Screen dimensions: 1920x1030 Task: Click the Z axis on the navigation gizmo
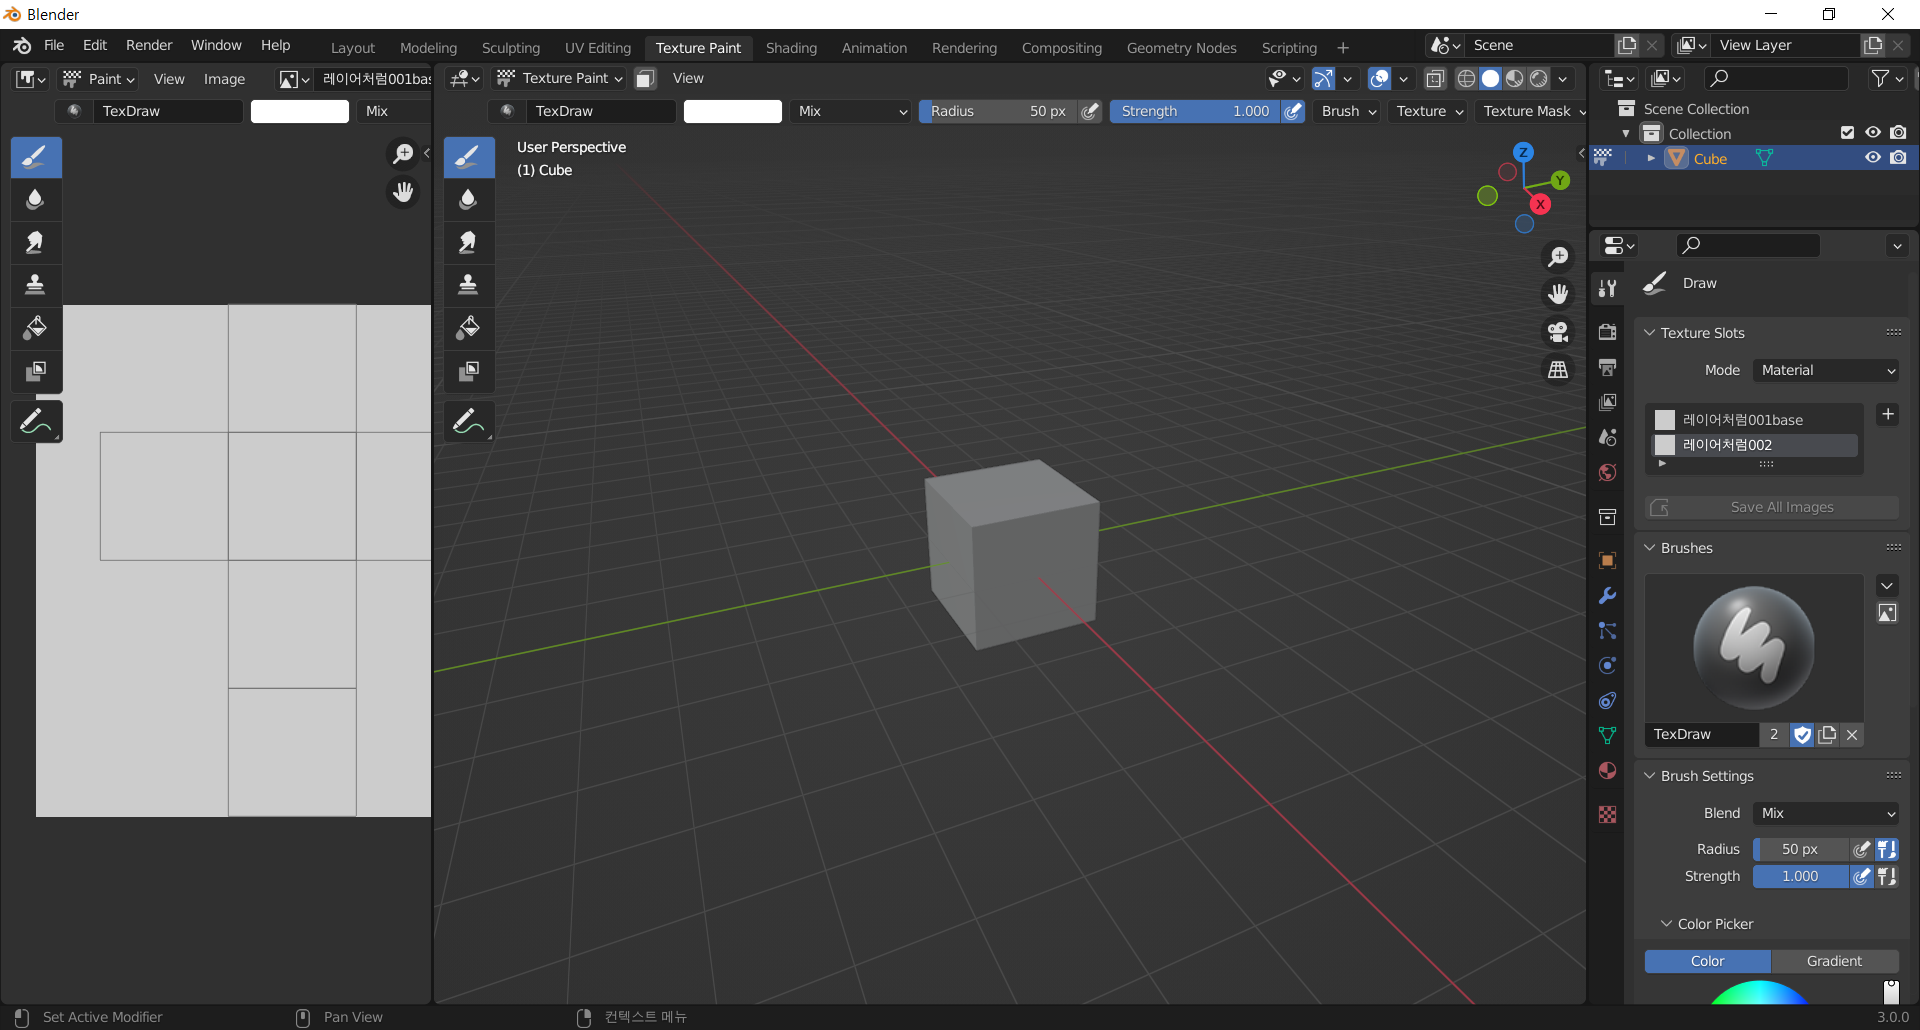pos(1523,152)
